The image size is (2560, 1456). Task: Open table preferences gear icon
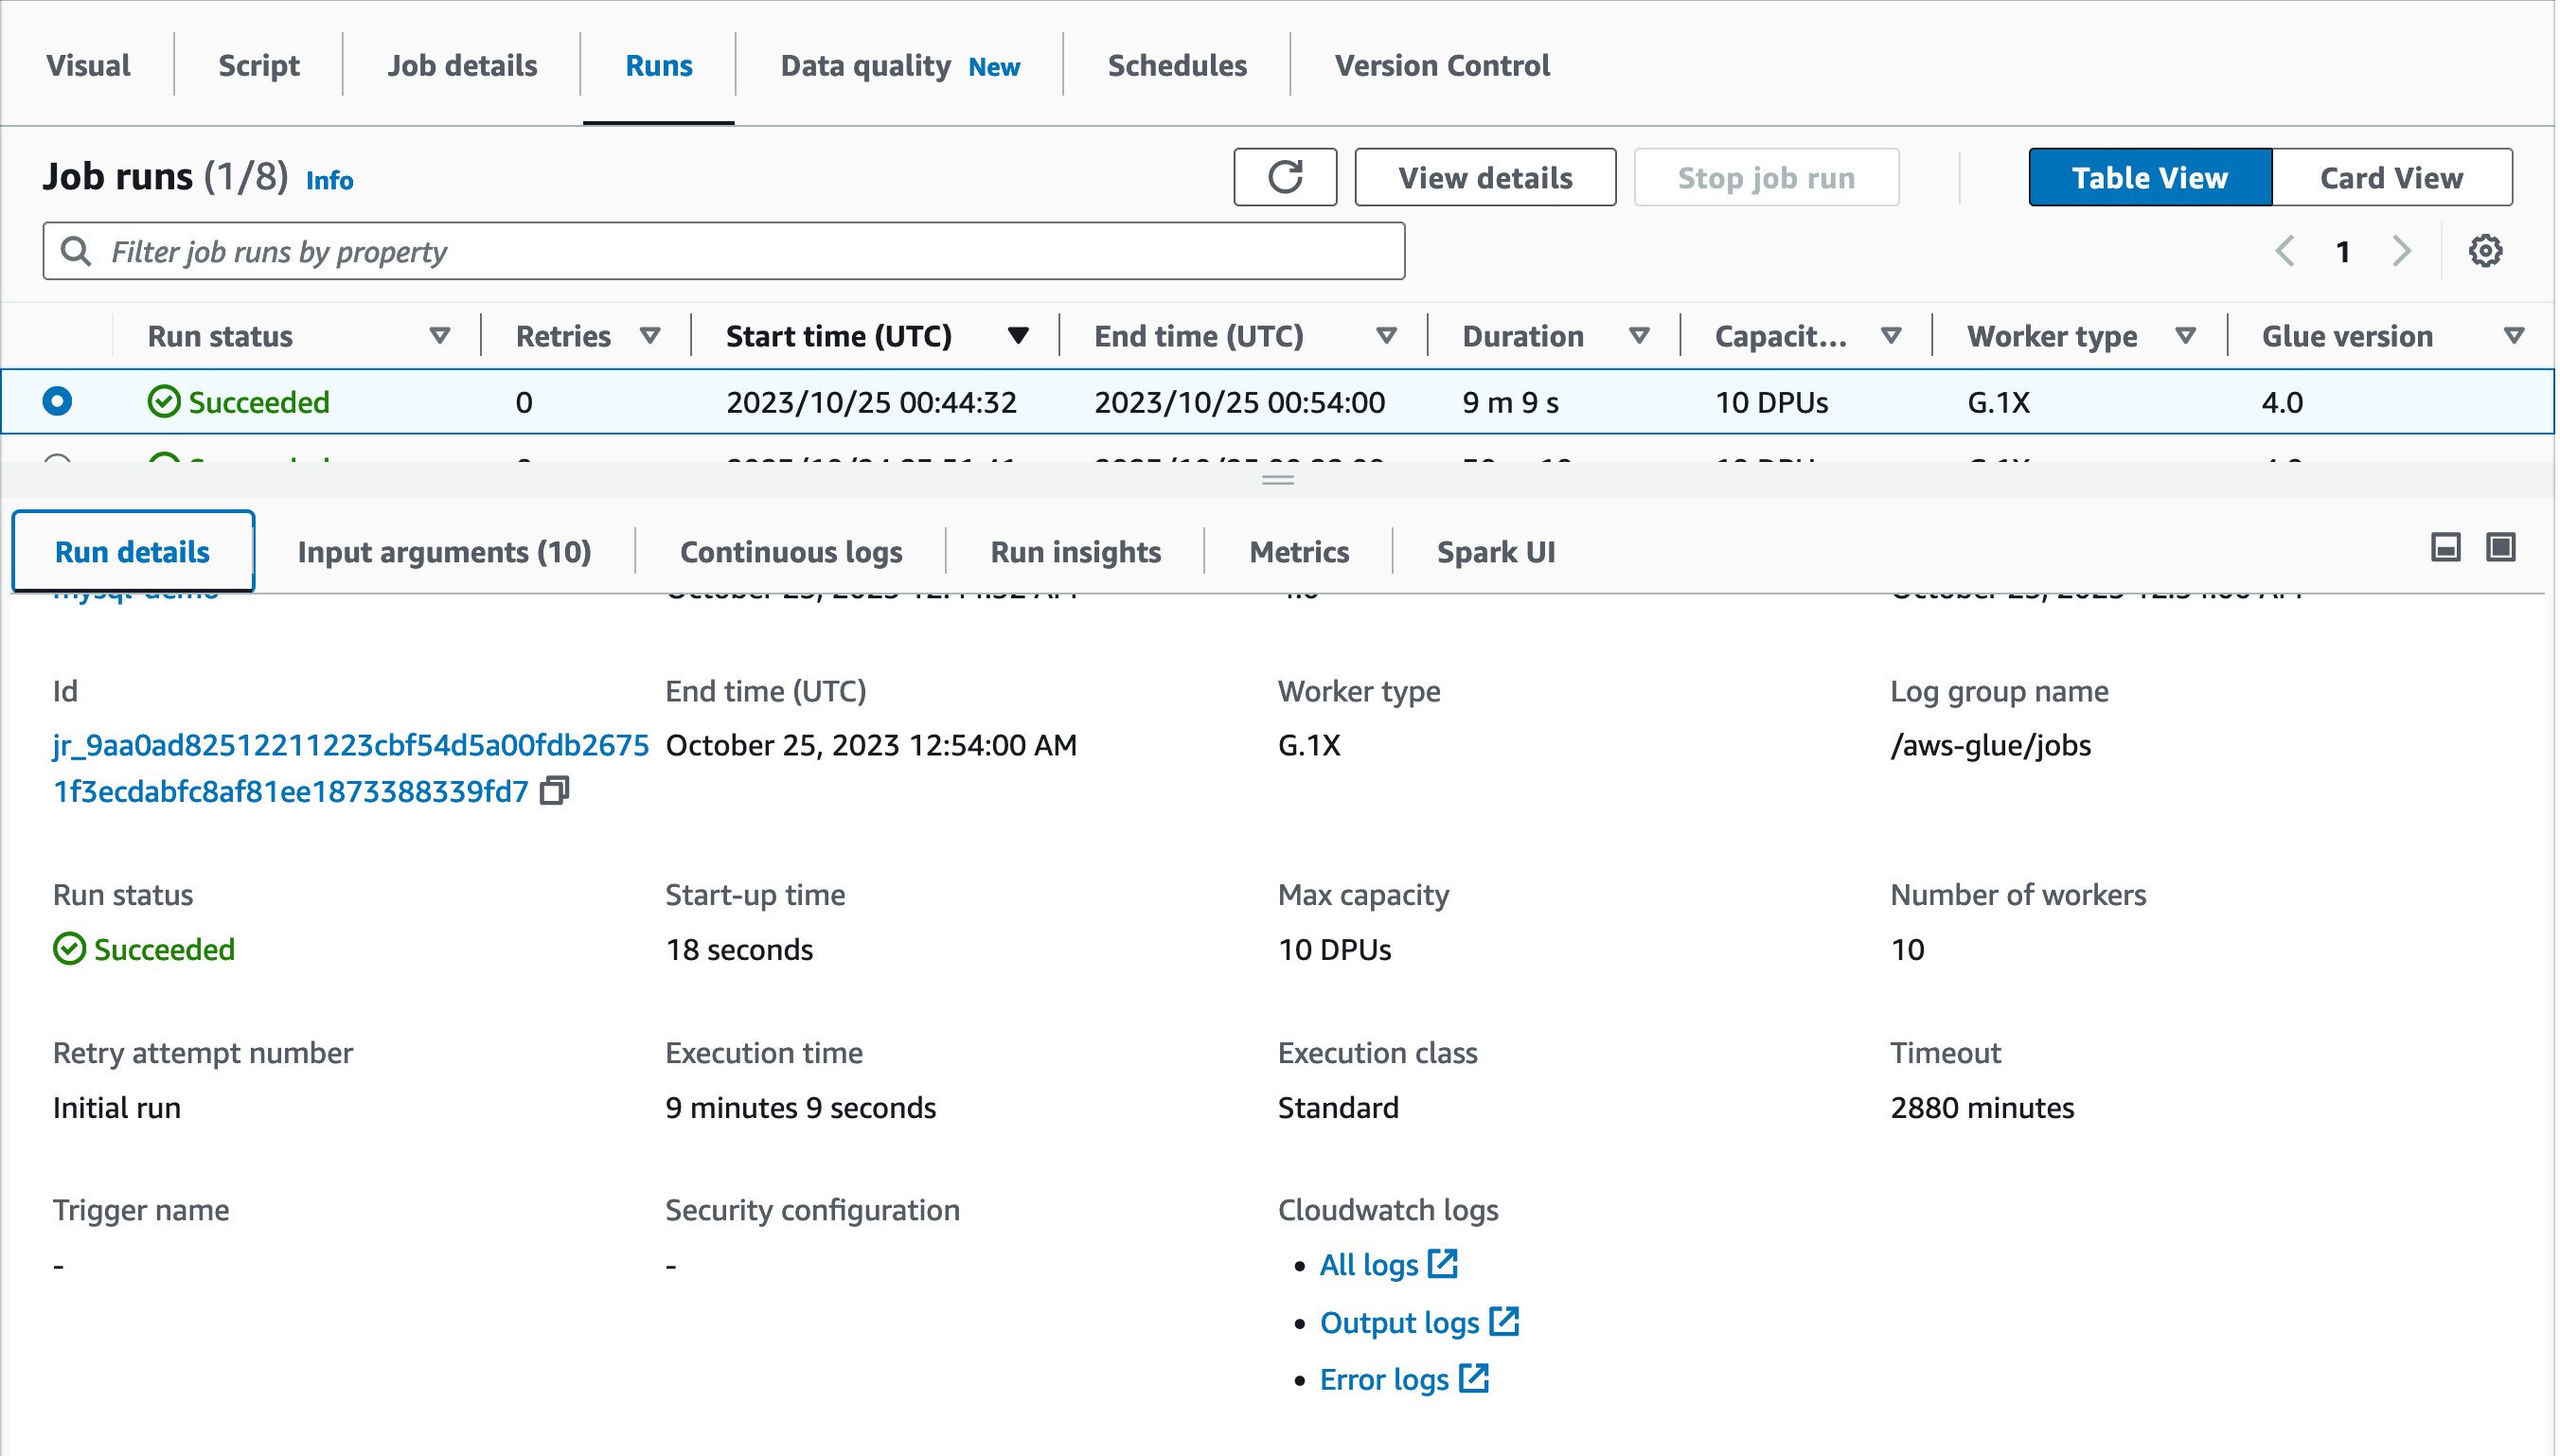tap(2485, 251)
